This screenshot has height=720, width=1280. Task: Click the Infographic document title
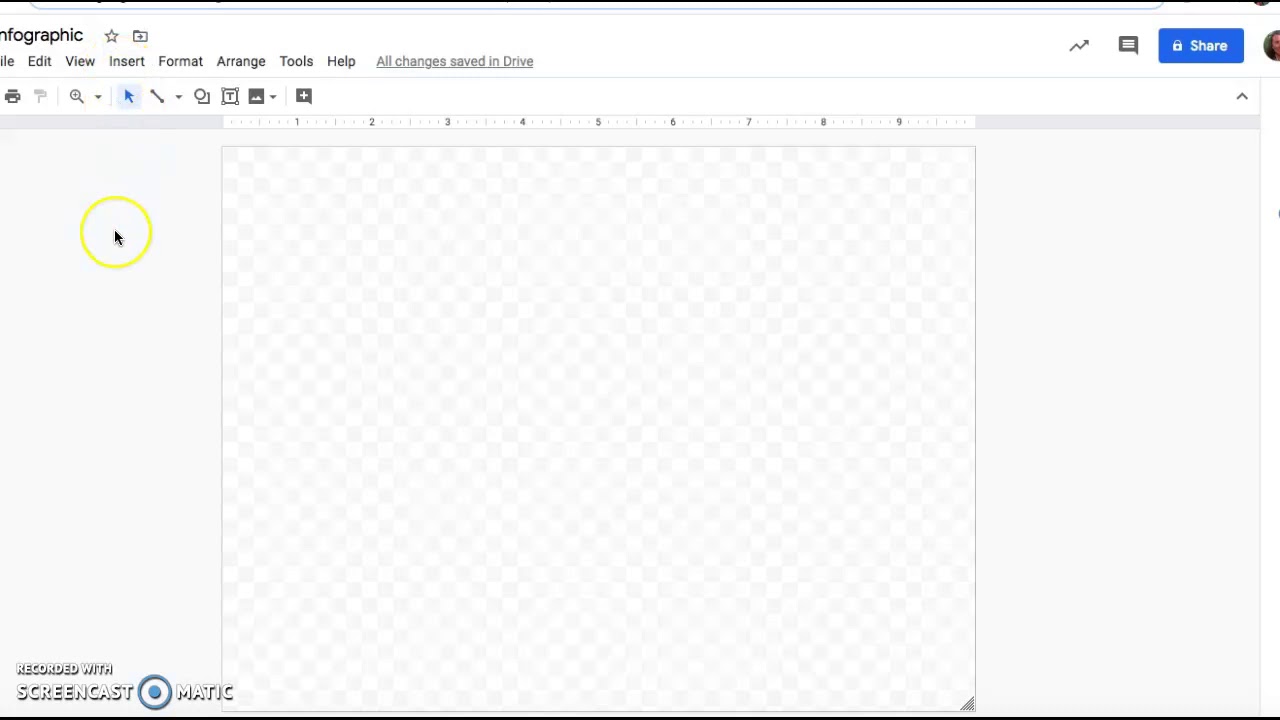point(41,36)
